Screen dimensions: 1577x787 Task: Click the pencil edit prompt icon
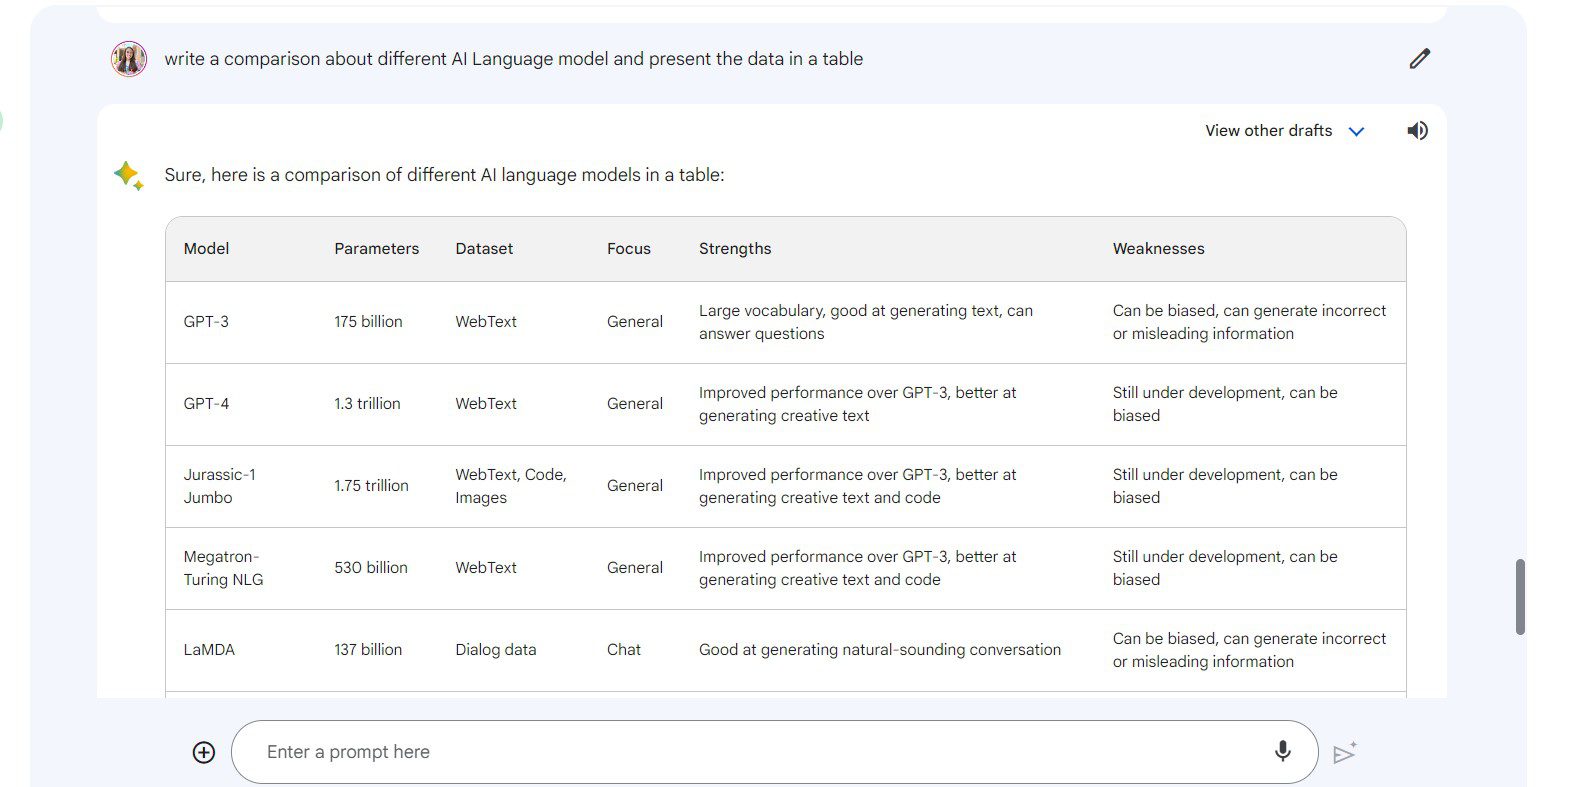1419,59
